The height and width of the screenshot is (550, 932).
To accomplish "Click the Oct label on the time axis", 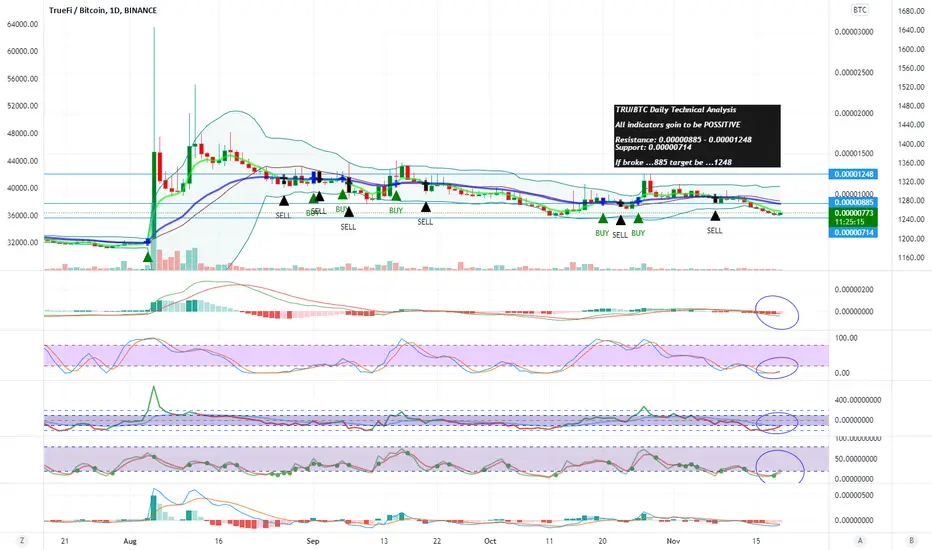I will pyautogui.click(x=490, y=541).
